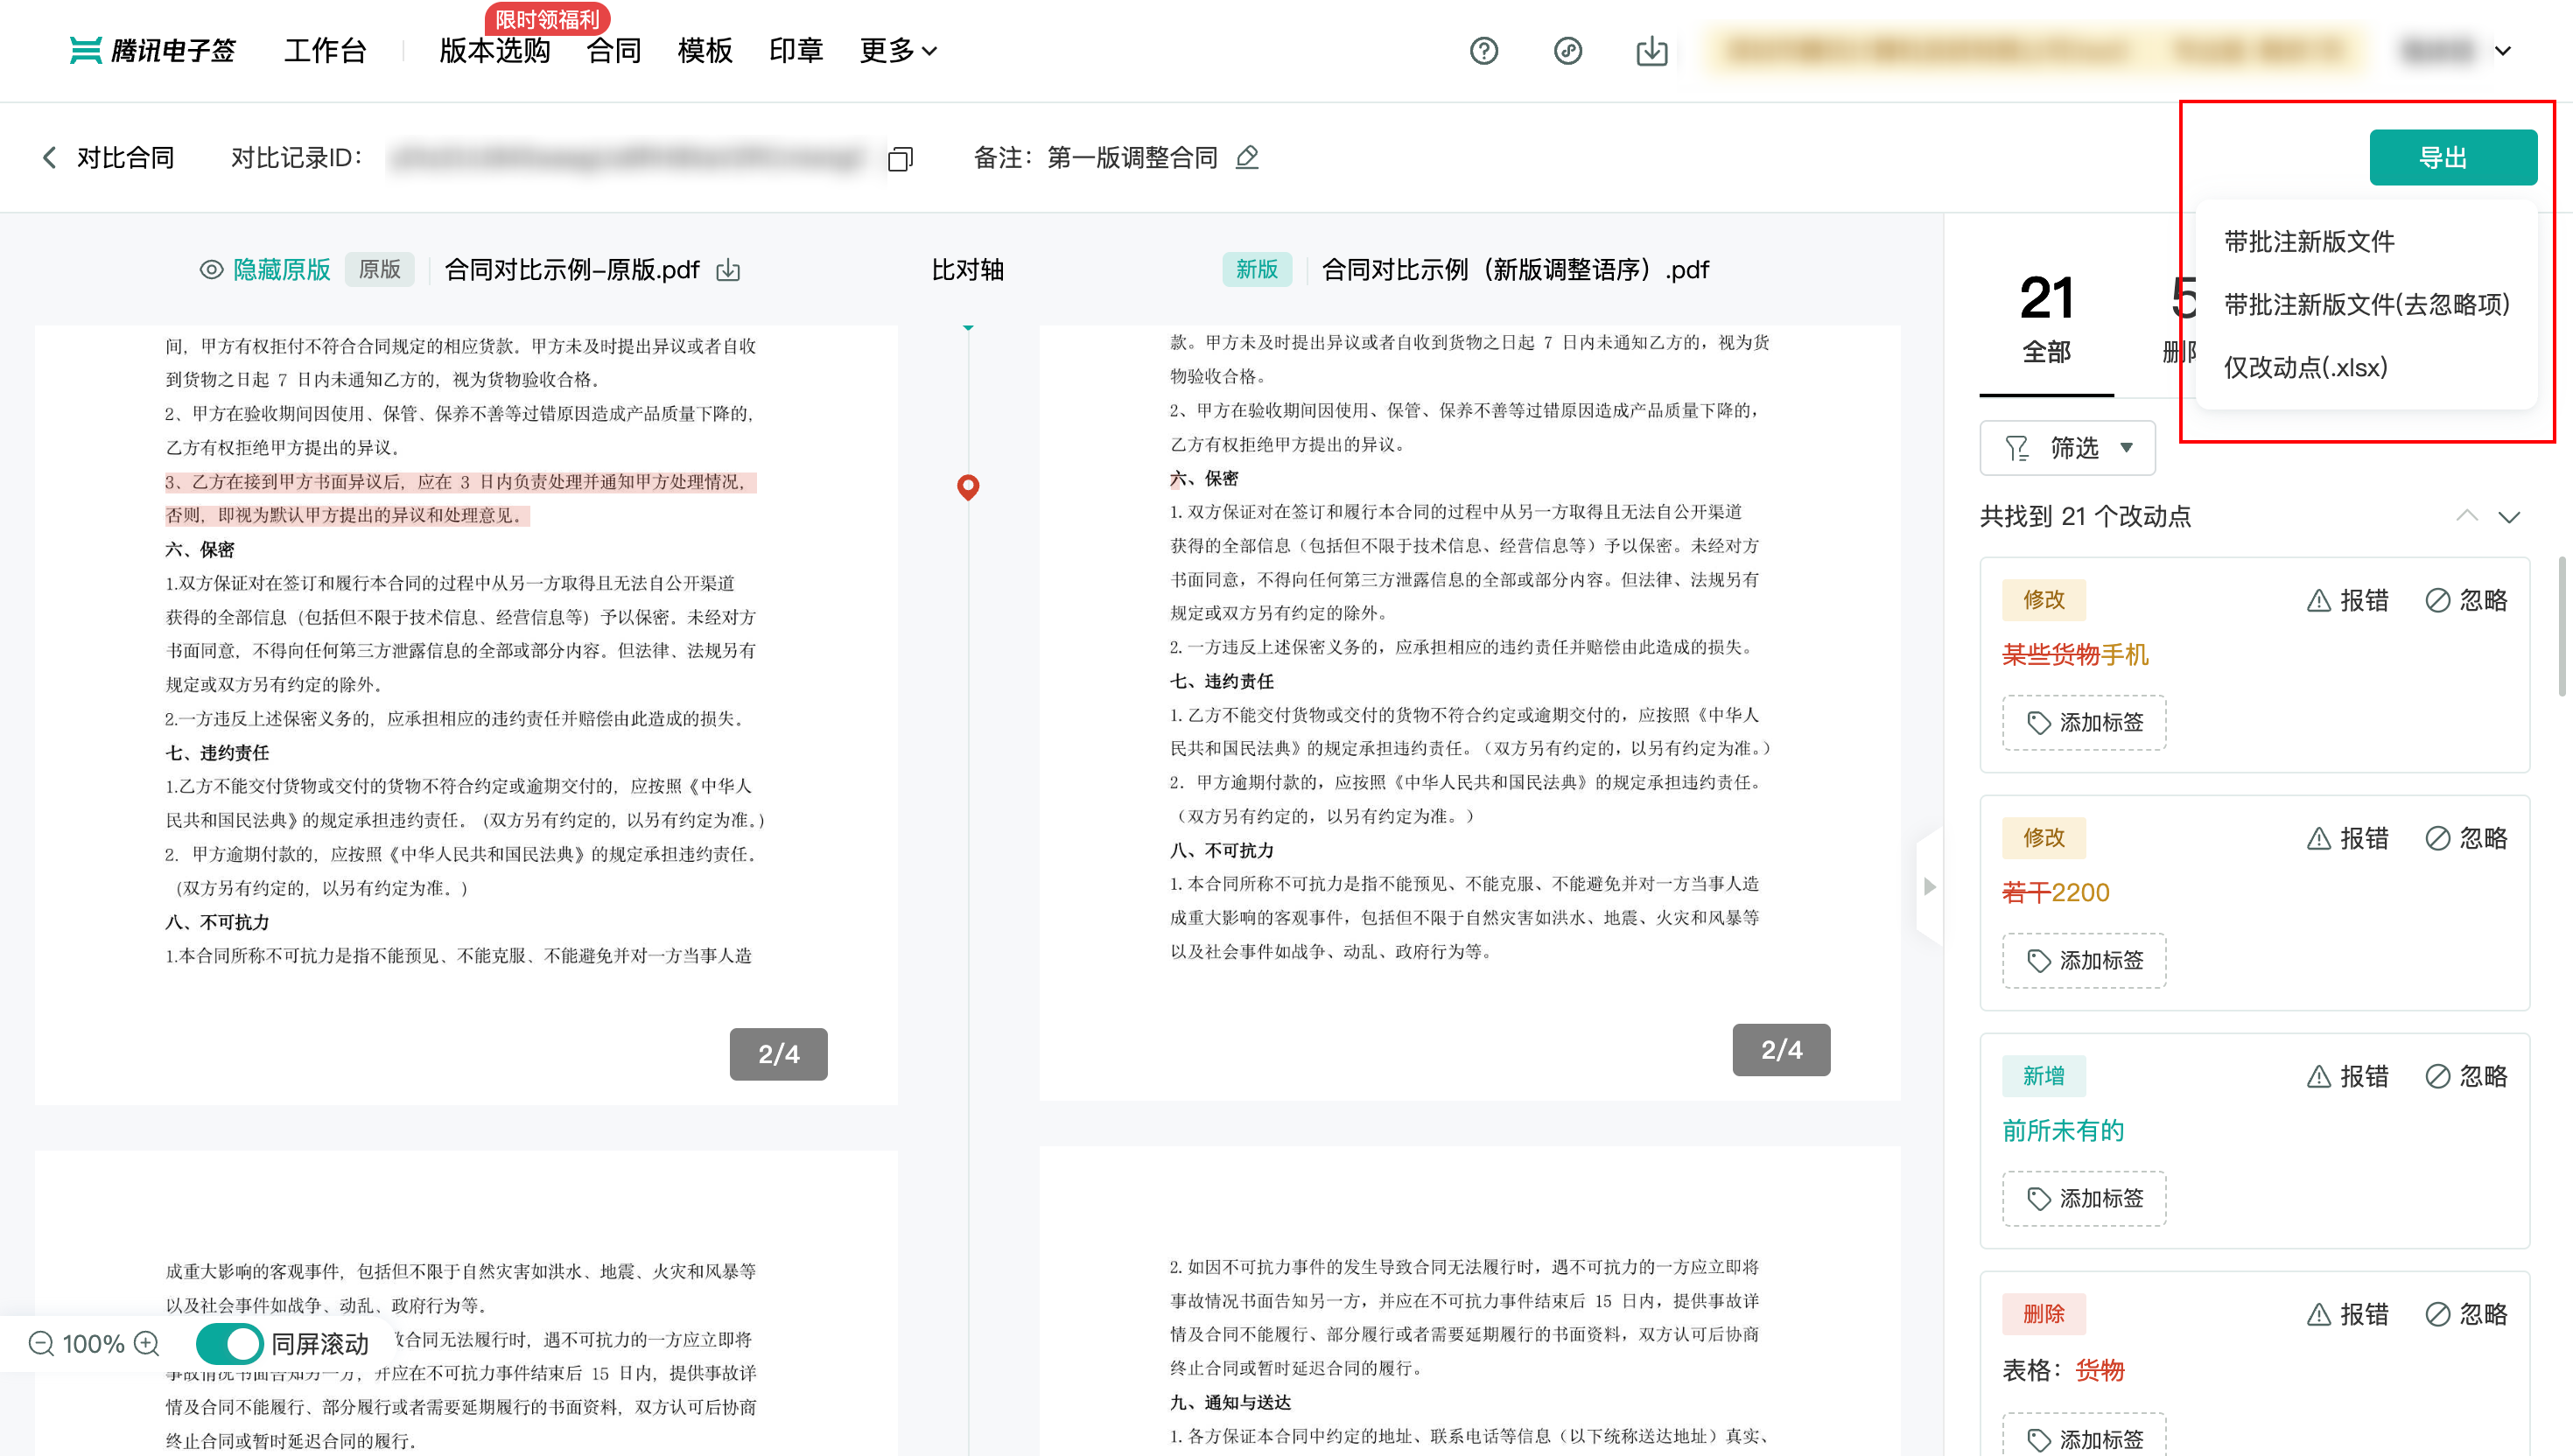Screen dimensions: 2573x1456
Task: Click the green 导出 button
Action: click(2452, 157)
